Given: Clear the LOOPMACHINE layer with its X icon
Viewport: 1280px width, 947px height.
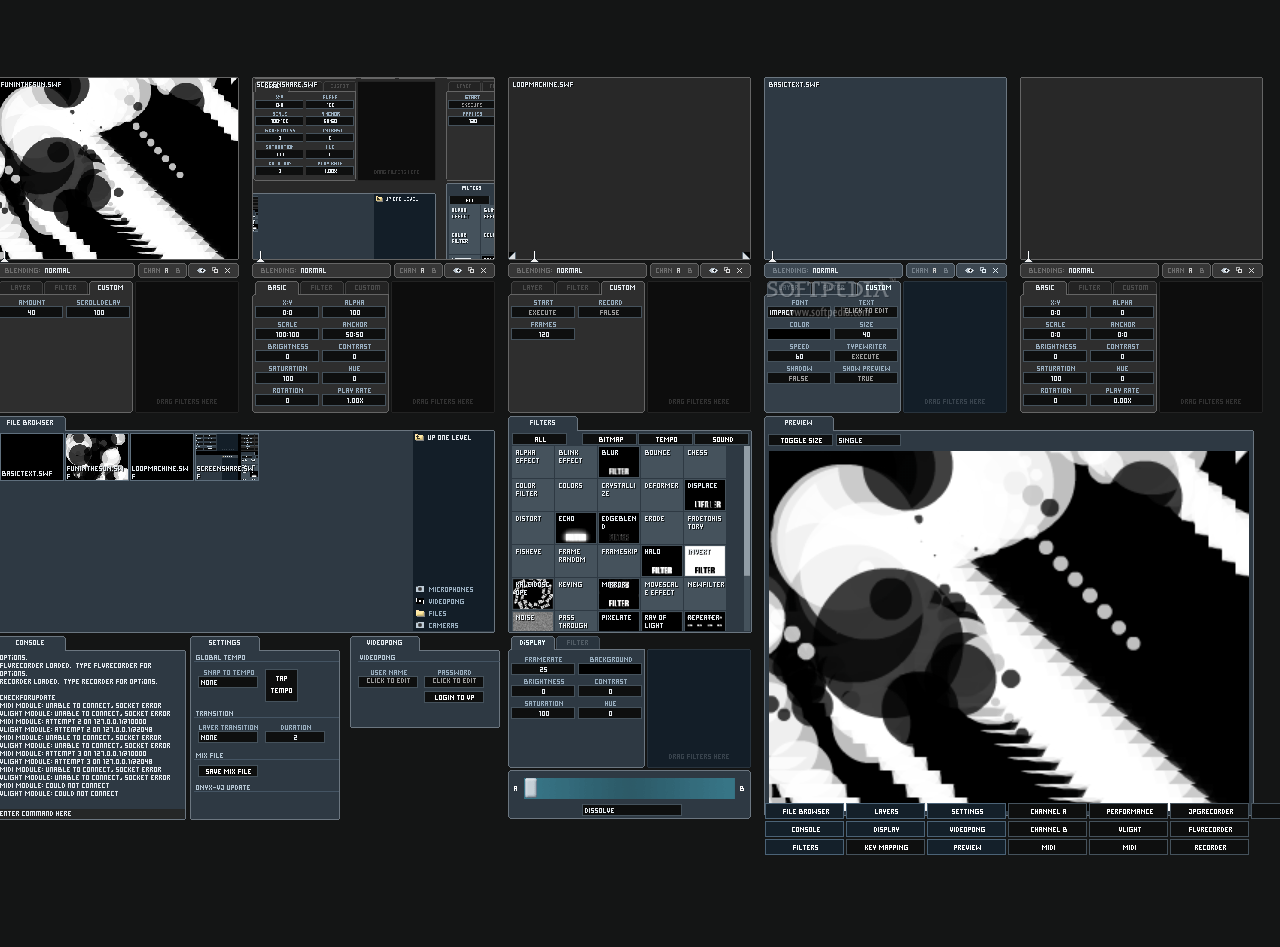Looking at the screenshot, I should (739, 270).
